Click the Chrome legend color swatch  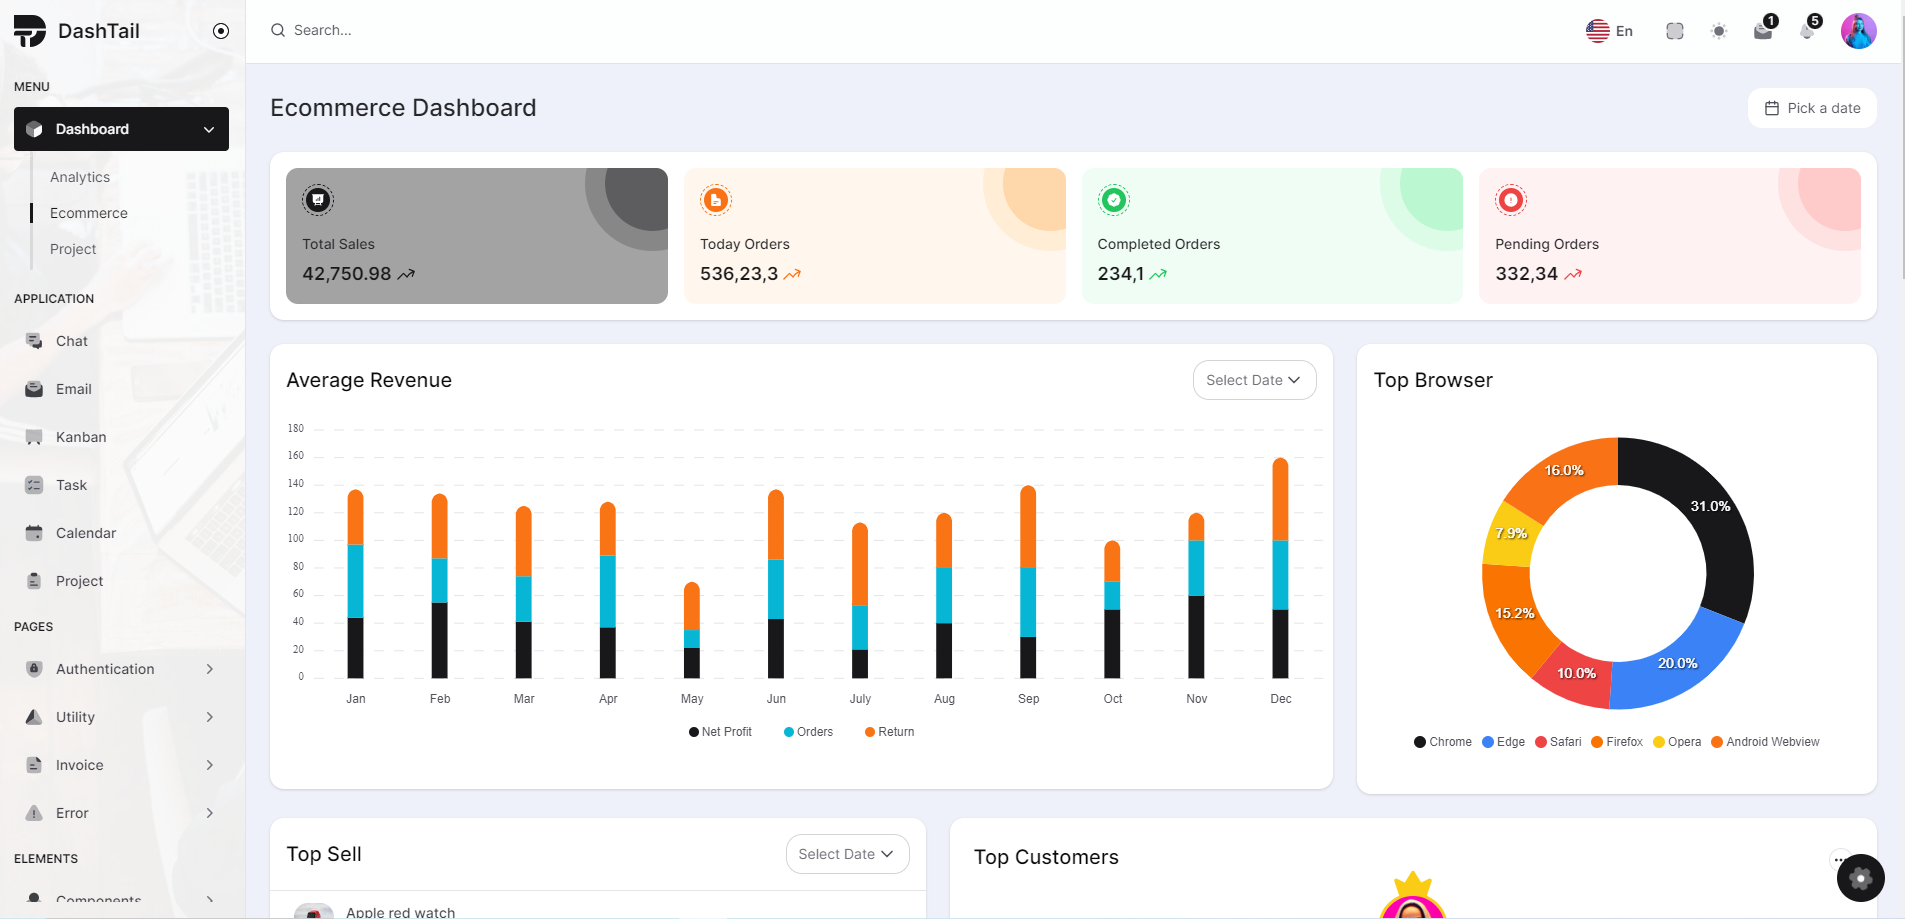pos(1420,742)
